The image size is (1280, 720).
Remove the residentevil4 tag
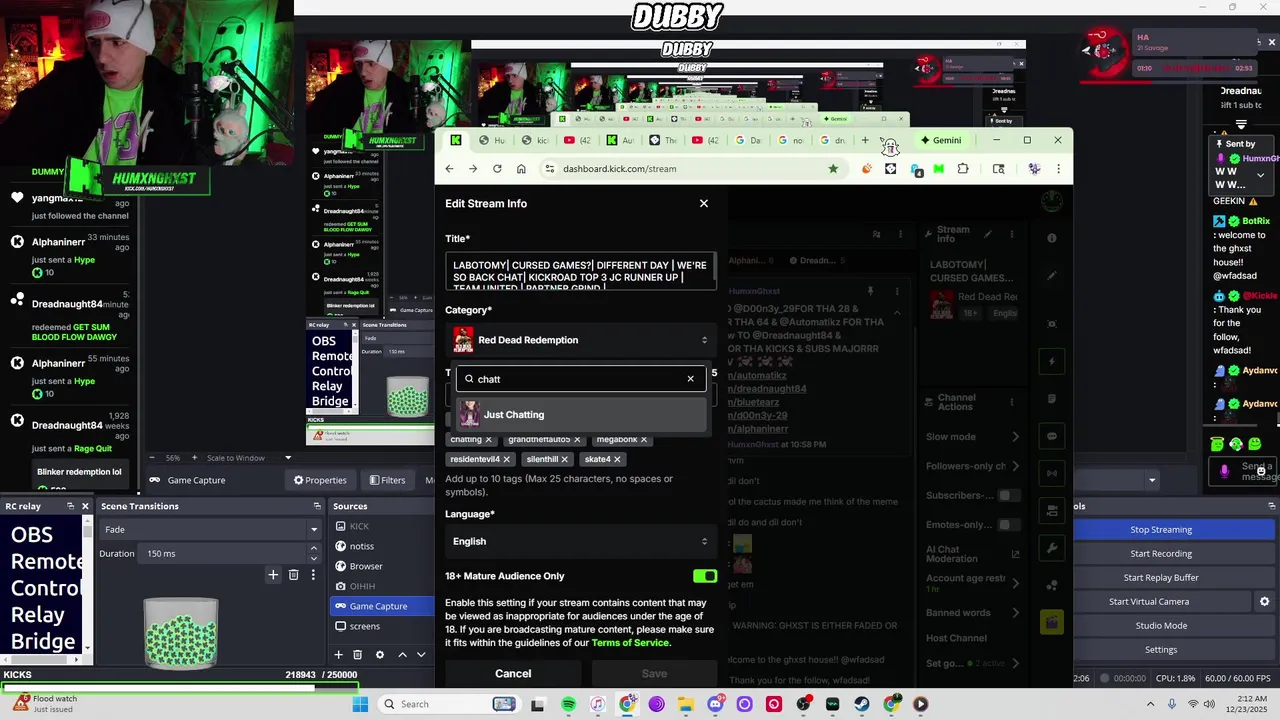coord(506,459)
